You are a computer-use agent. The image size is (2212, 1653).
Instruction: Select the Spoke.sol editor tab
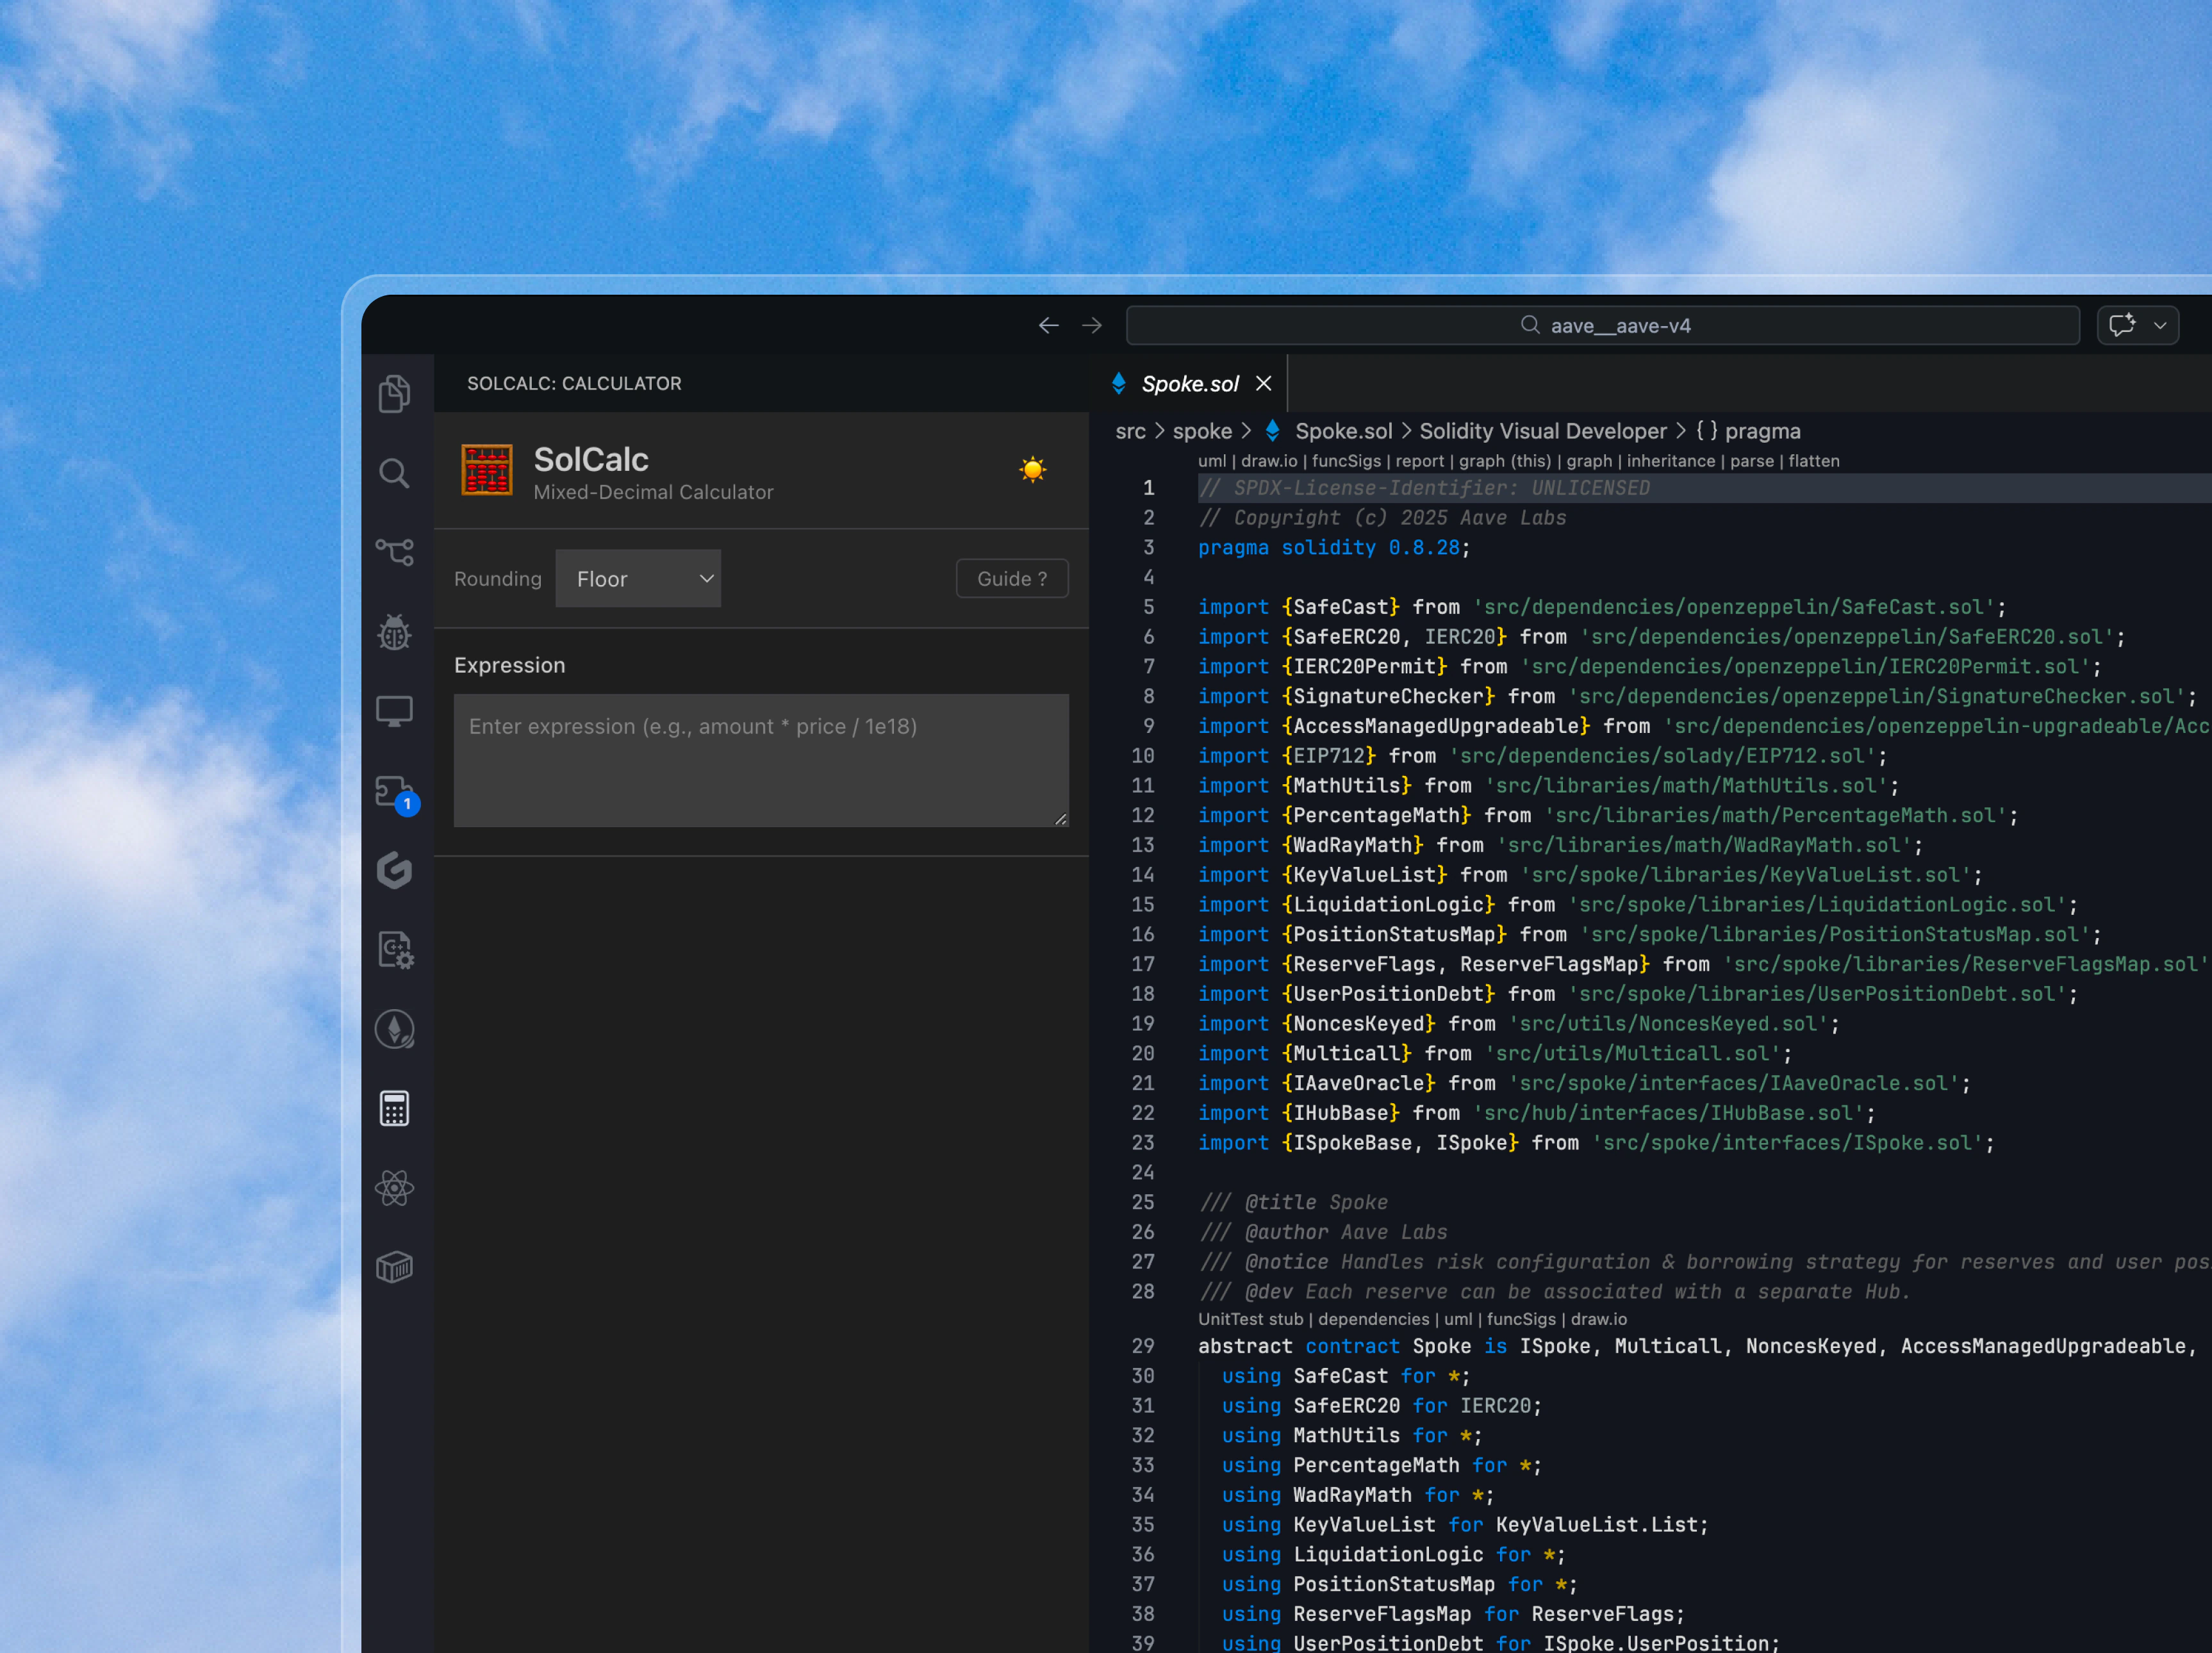1189,384
